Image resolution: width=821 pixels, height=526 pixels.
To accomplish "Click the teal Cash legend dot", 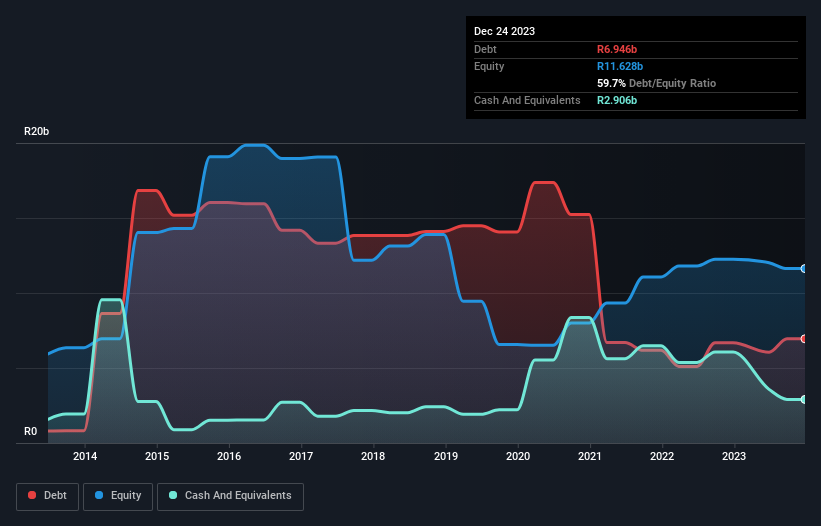I will (x=173, y=495).
